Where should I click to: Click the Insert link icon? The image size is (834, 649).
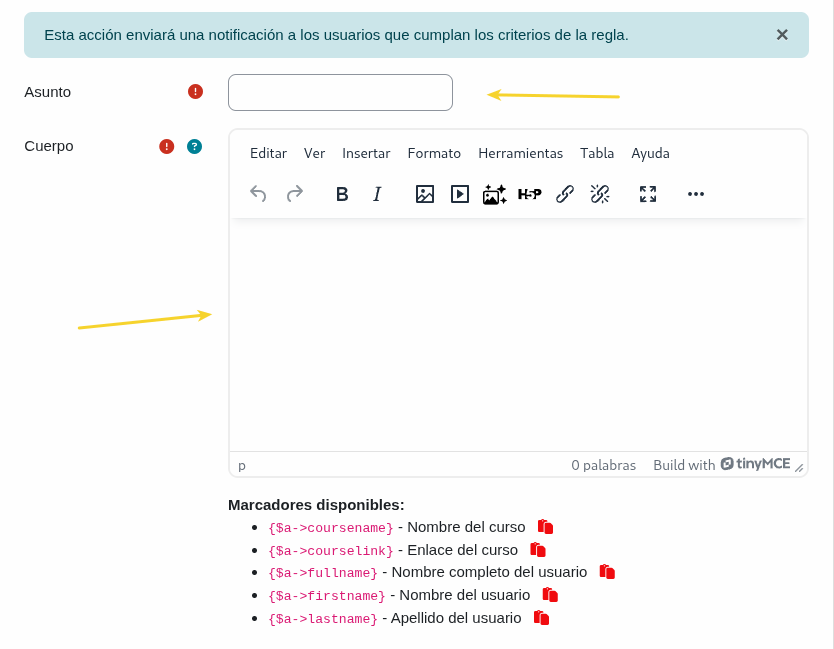(x=564, y=194)
